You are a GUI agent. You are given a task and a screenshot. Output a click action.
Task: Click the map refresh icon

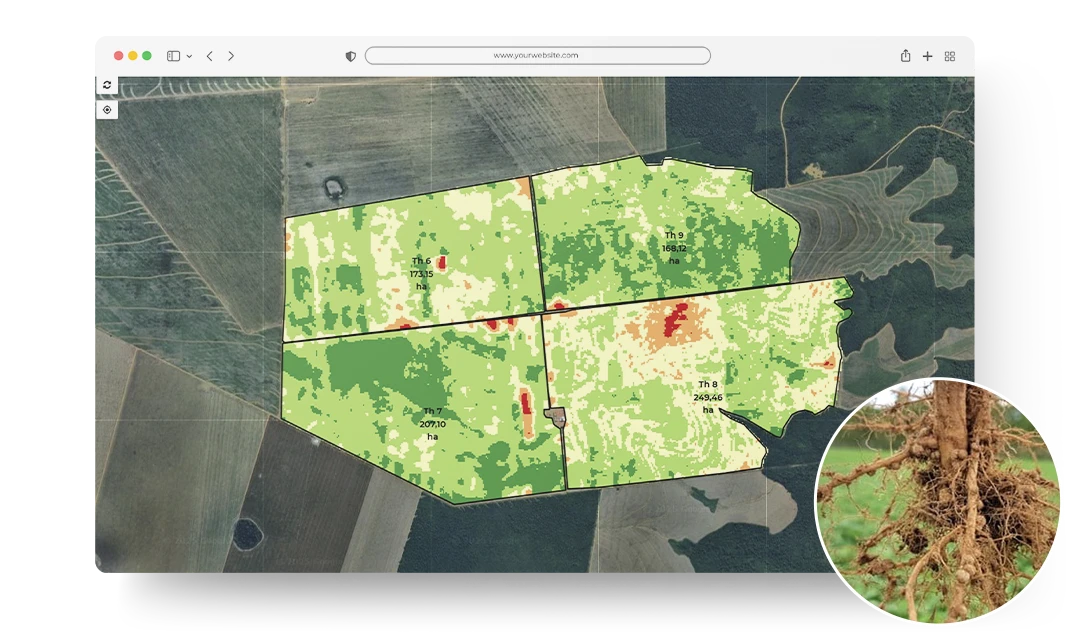(107, 86)
